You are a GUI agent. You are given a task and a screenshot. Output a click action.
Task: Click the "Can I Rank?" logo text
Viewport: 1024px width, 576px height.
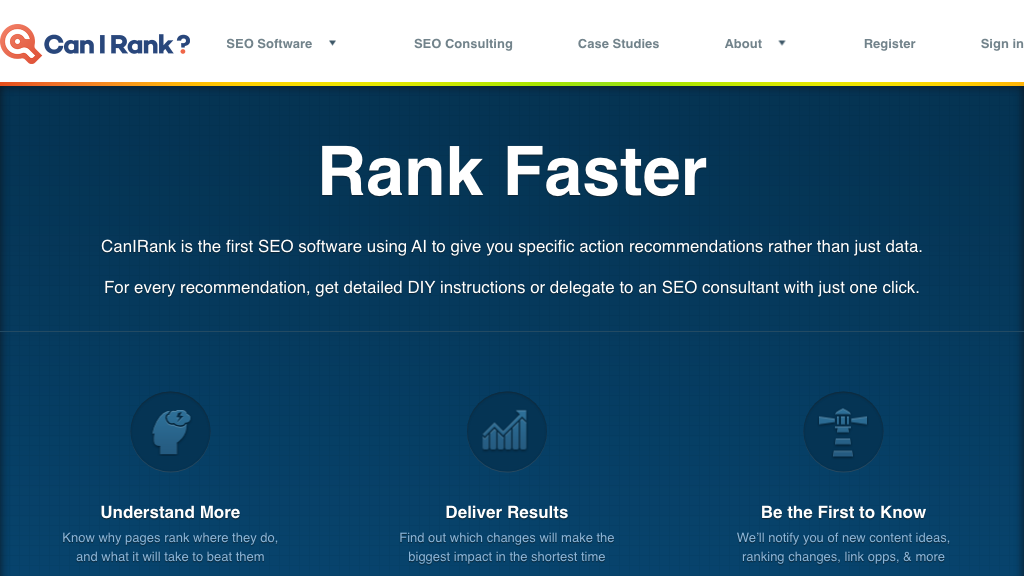coord(117,44)
